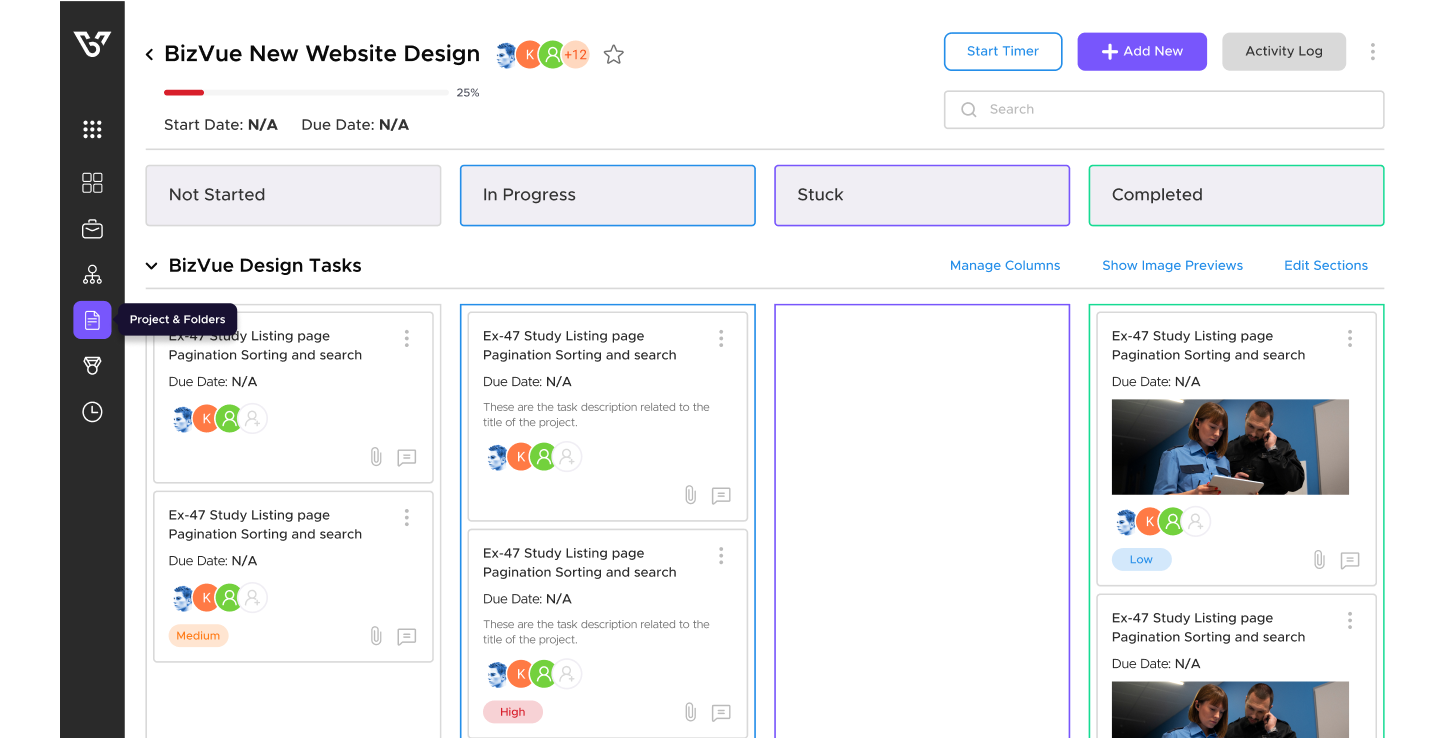Open the time tracking clock icon
Screen dimensions: 1432x738
[92, 411]
